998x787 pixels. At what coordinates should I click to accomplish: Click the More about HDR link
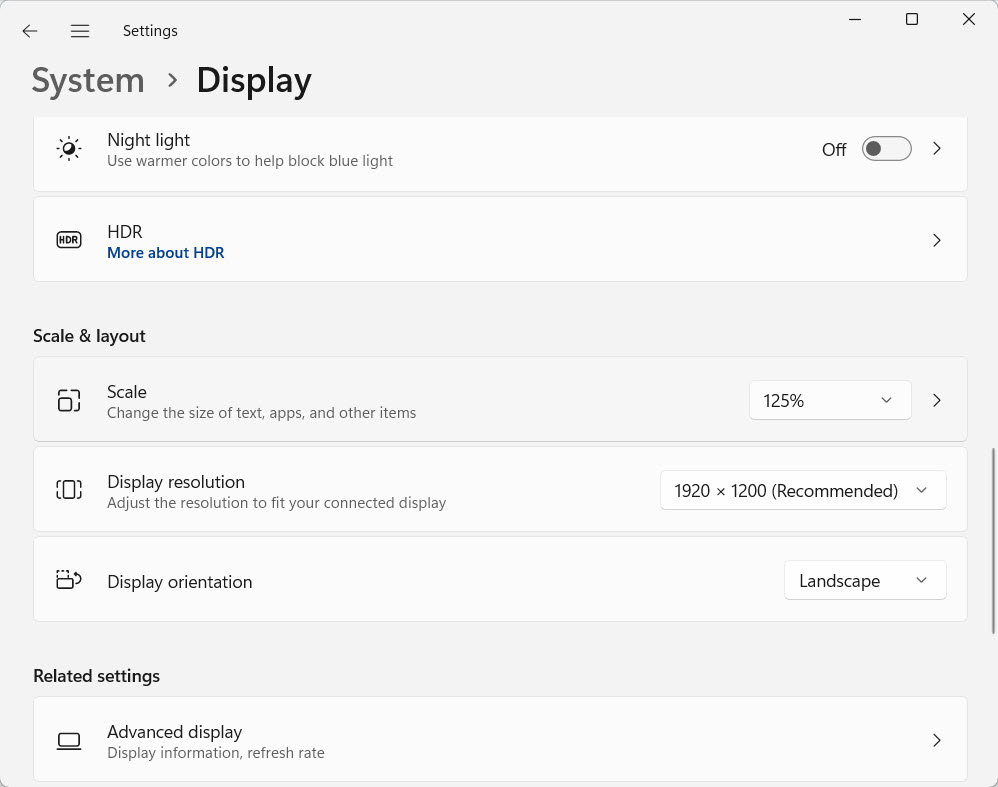pyautogui.click(x=165, y=253)
